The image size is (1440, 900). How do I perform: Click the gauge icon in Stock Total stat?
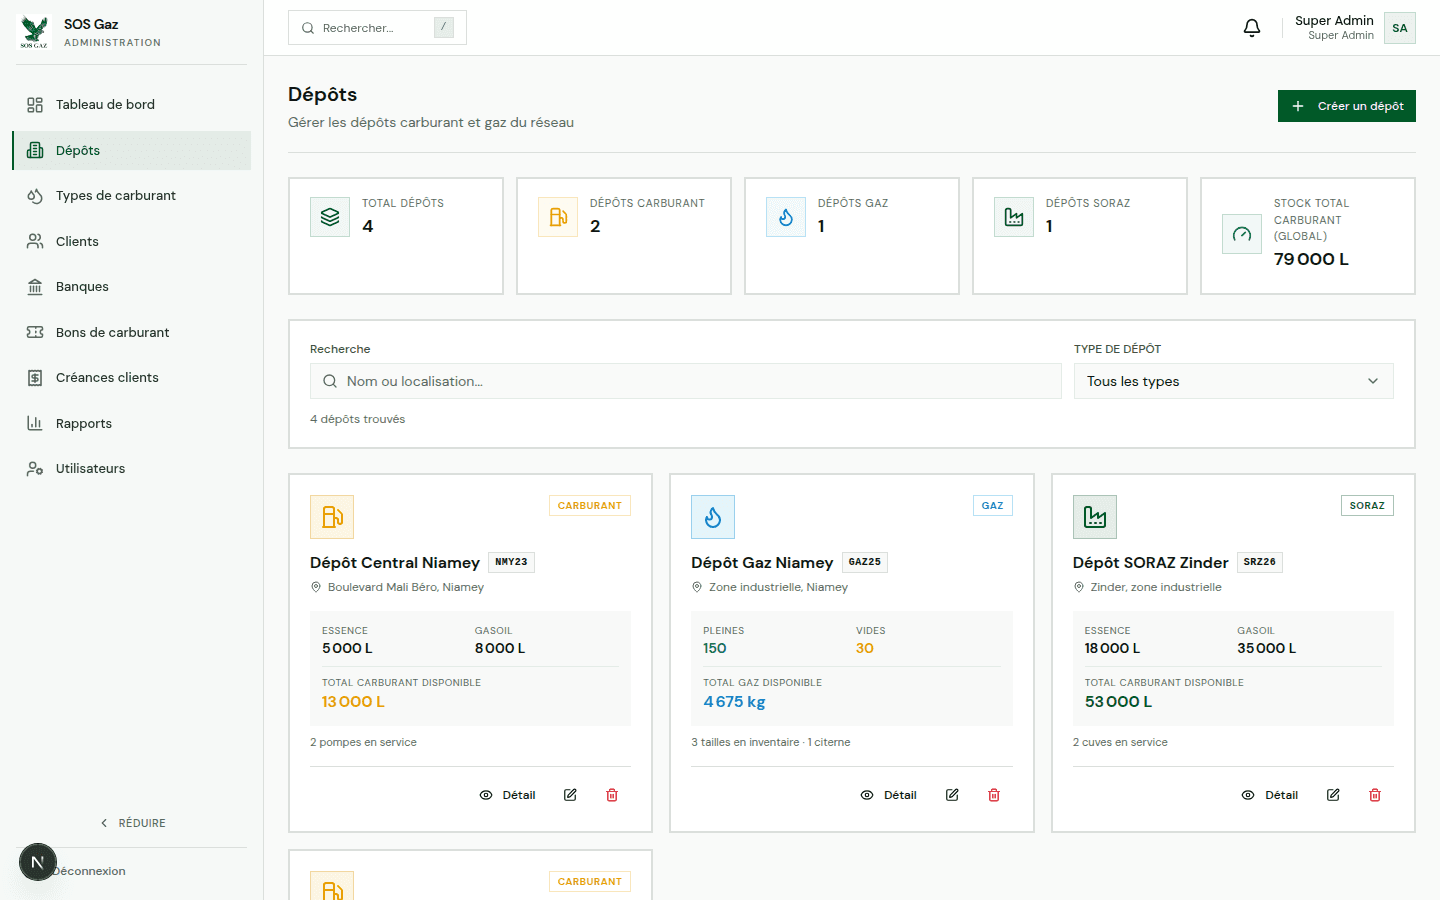[1242, 234]
